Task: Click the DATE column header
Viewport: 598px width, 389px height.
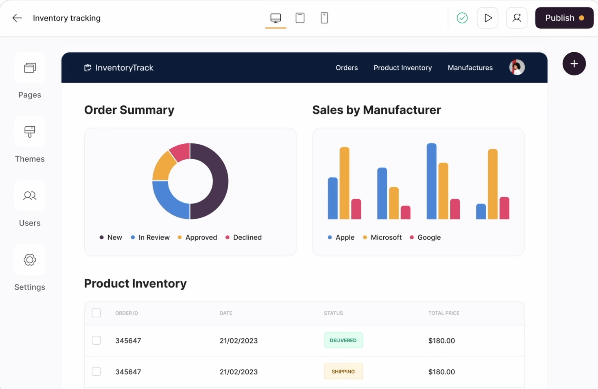Action: [226, 313]
